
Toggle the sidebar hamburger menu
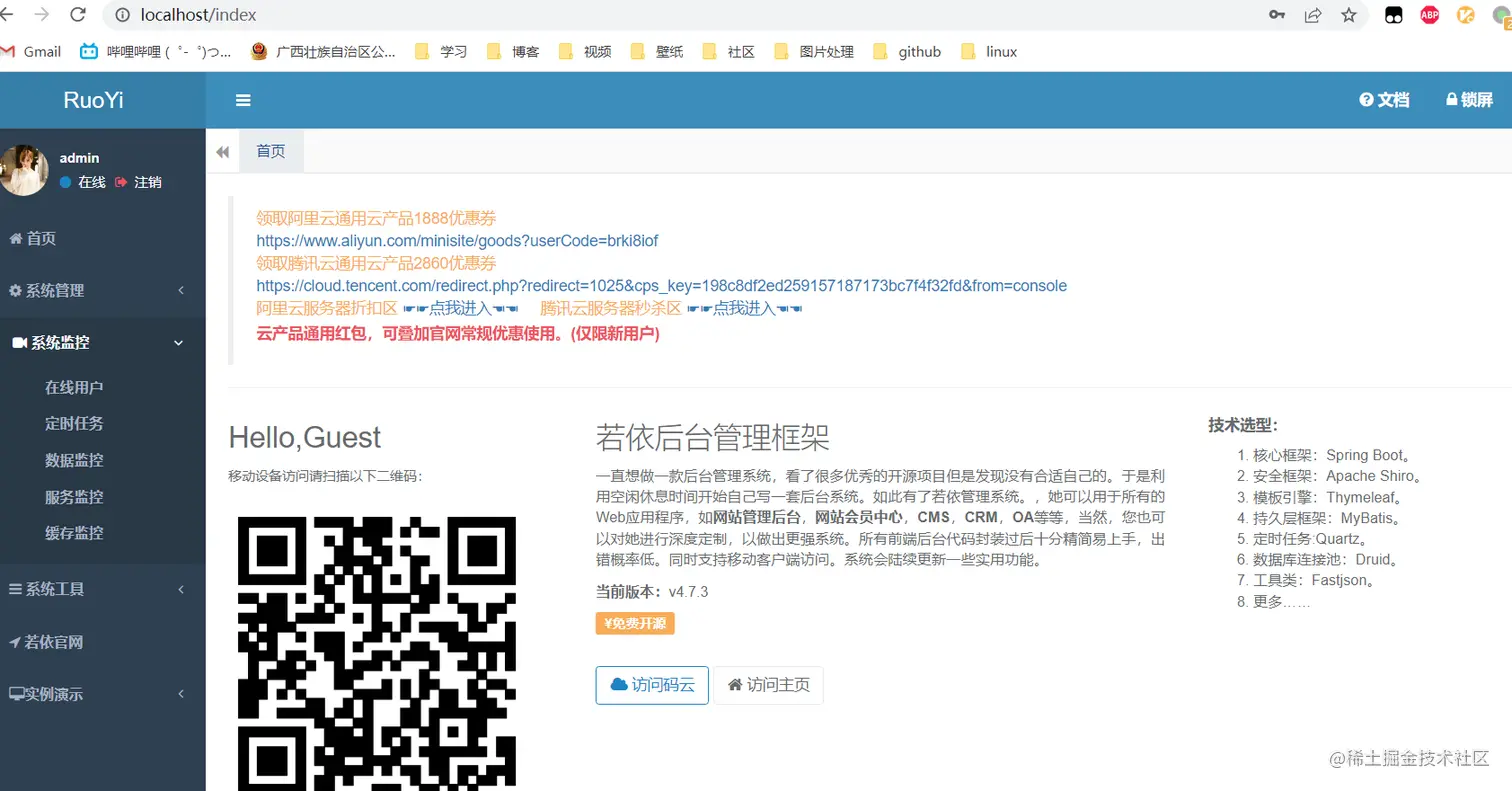pyautogui.click(x=243, y=100)
